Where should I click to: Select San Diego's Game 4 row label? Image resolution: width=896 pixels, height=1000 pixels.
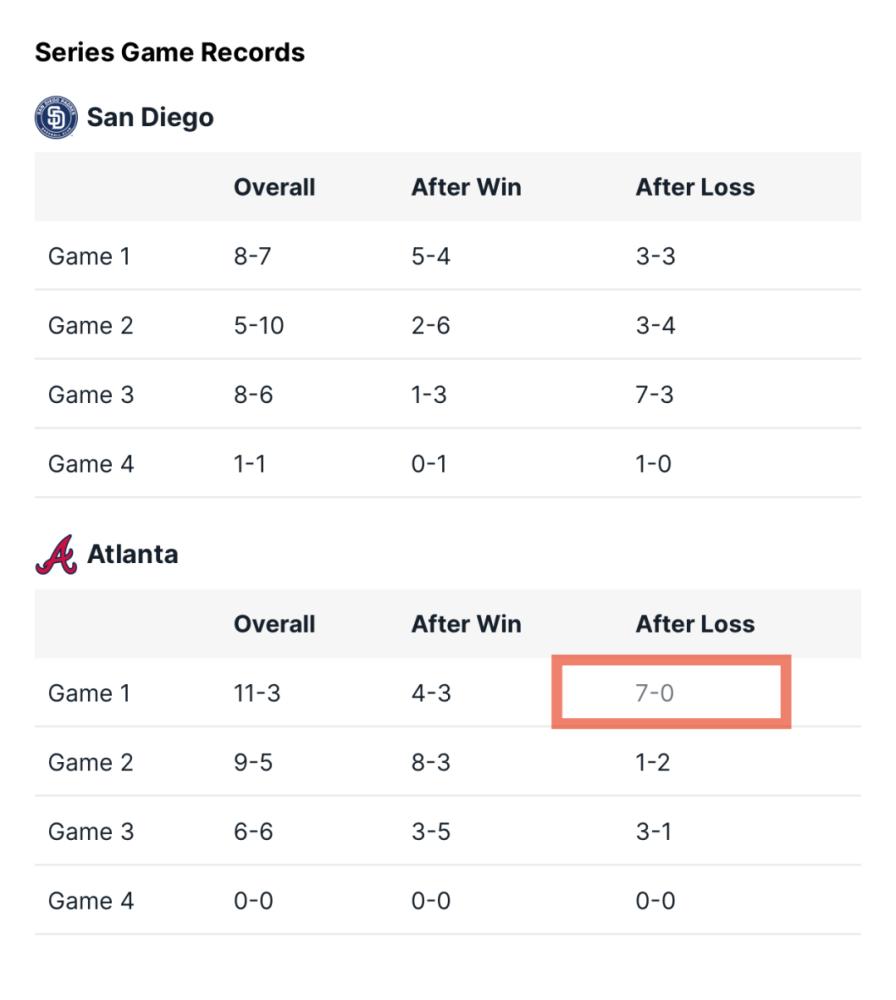pyautogui.click(x=91, y=464)
